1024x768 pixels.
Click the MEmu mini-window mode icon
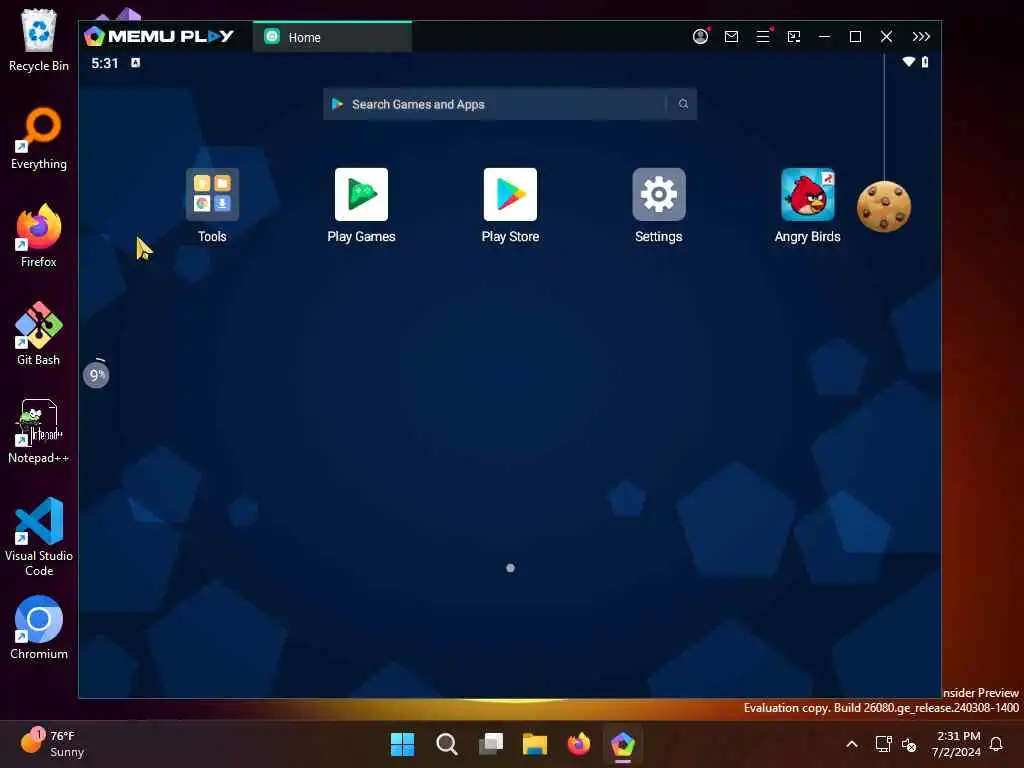pos(793,37)
